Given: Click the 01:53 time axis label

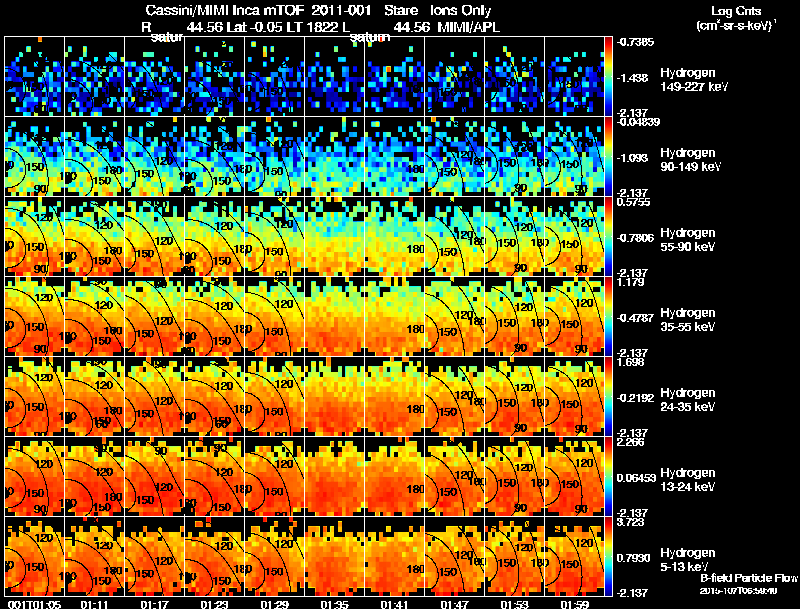Looking at the screenshot, I should point(514,604).
